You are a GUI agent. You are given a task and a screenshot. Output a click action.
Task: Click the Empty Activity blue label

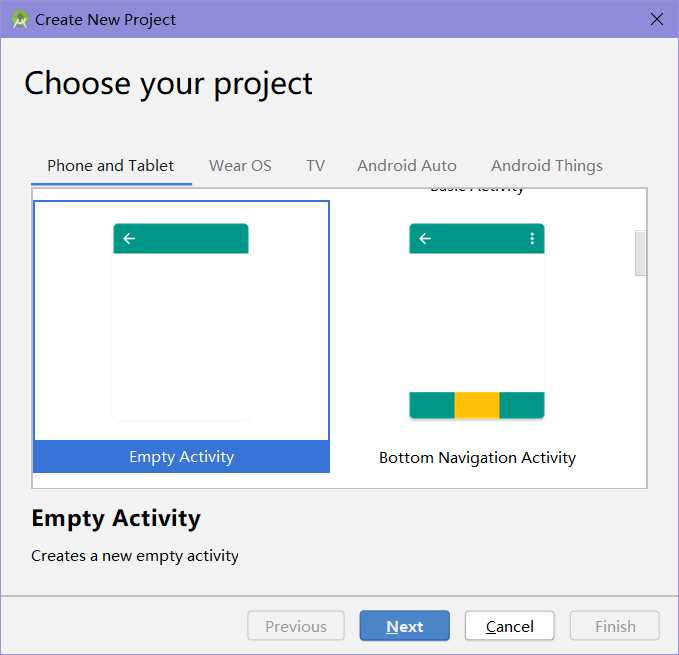(x=181, y=456)
